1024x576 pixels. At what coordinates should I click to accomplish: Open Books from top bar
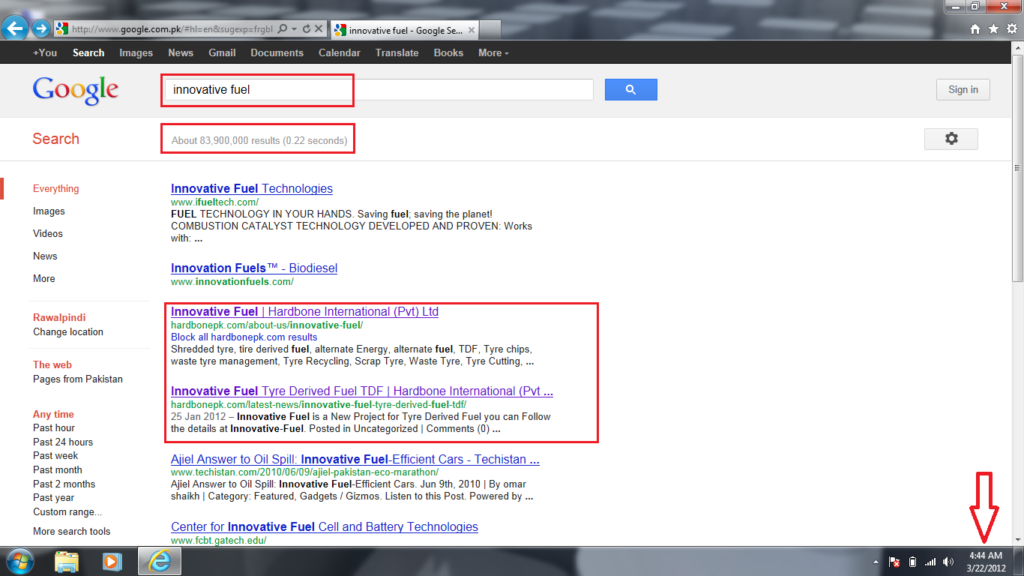coord(448,53)
